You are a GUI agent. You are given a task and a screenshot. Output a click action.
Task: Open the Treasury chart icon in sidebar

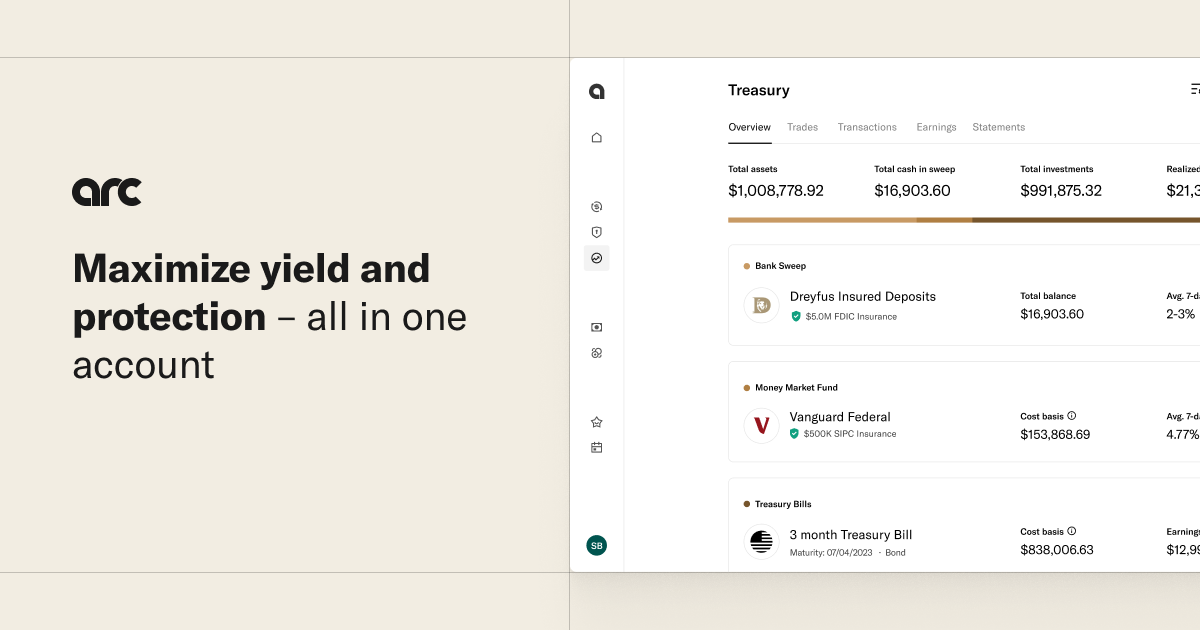(x=597, y=258)
